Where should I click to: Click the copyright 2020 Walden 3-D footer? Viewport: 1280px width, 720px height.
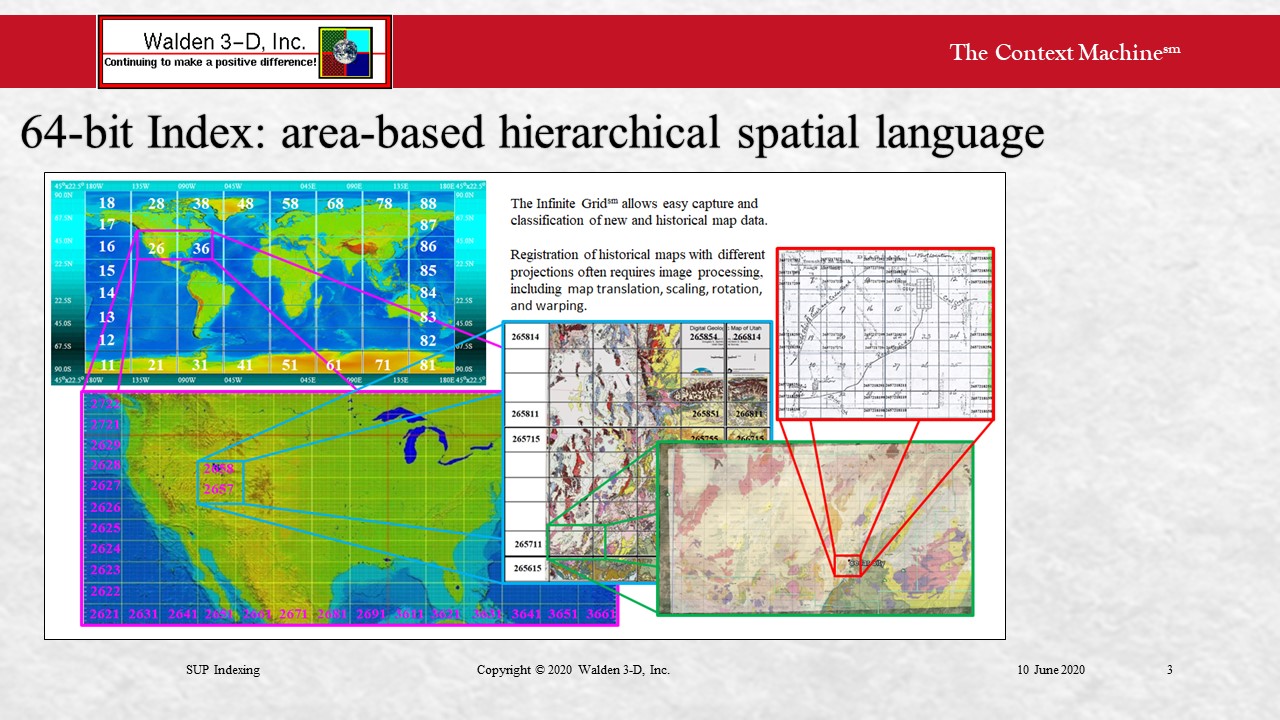point(573,670)
